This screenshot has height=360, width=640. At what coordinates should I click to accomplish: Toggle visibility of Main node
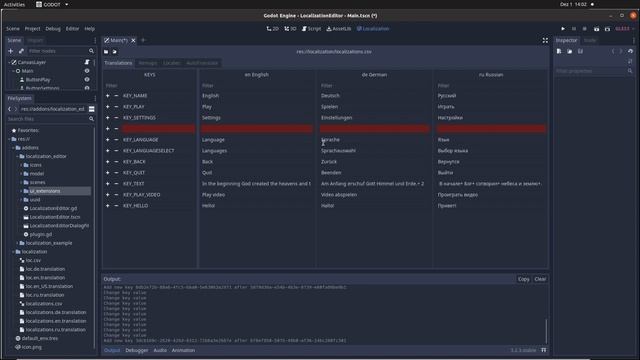[x=87, y=71]
